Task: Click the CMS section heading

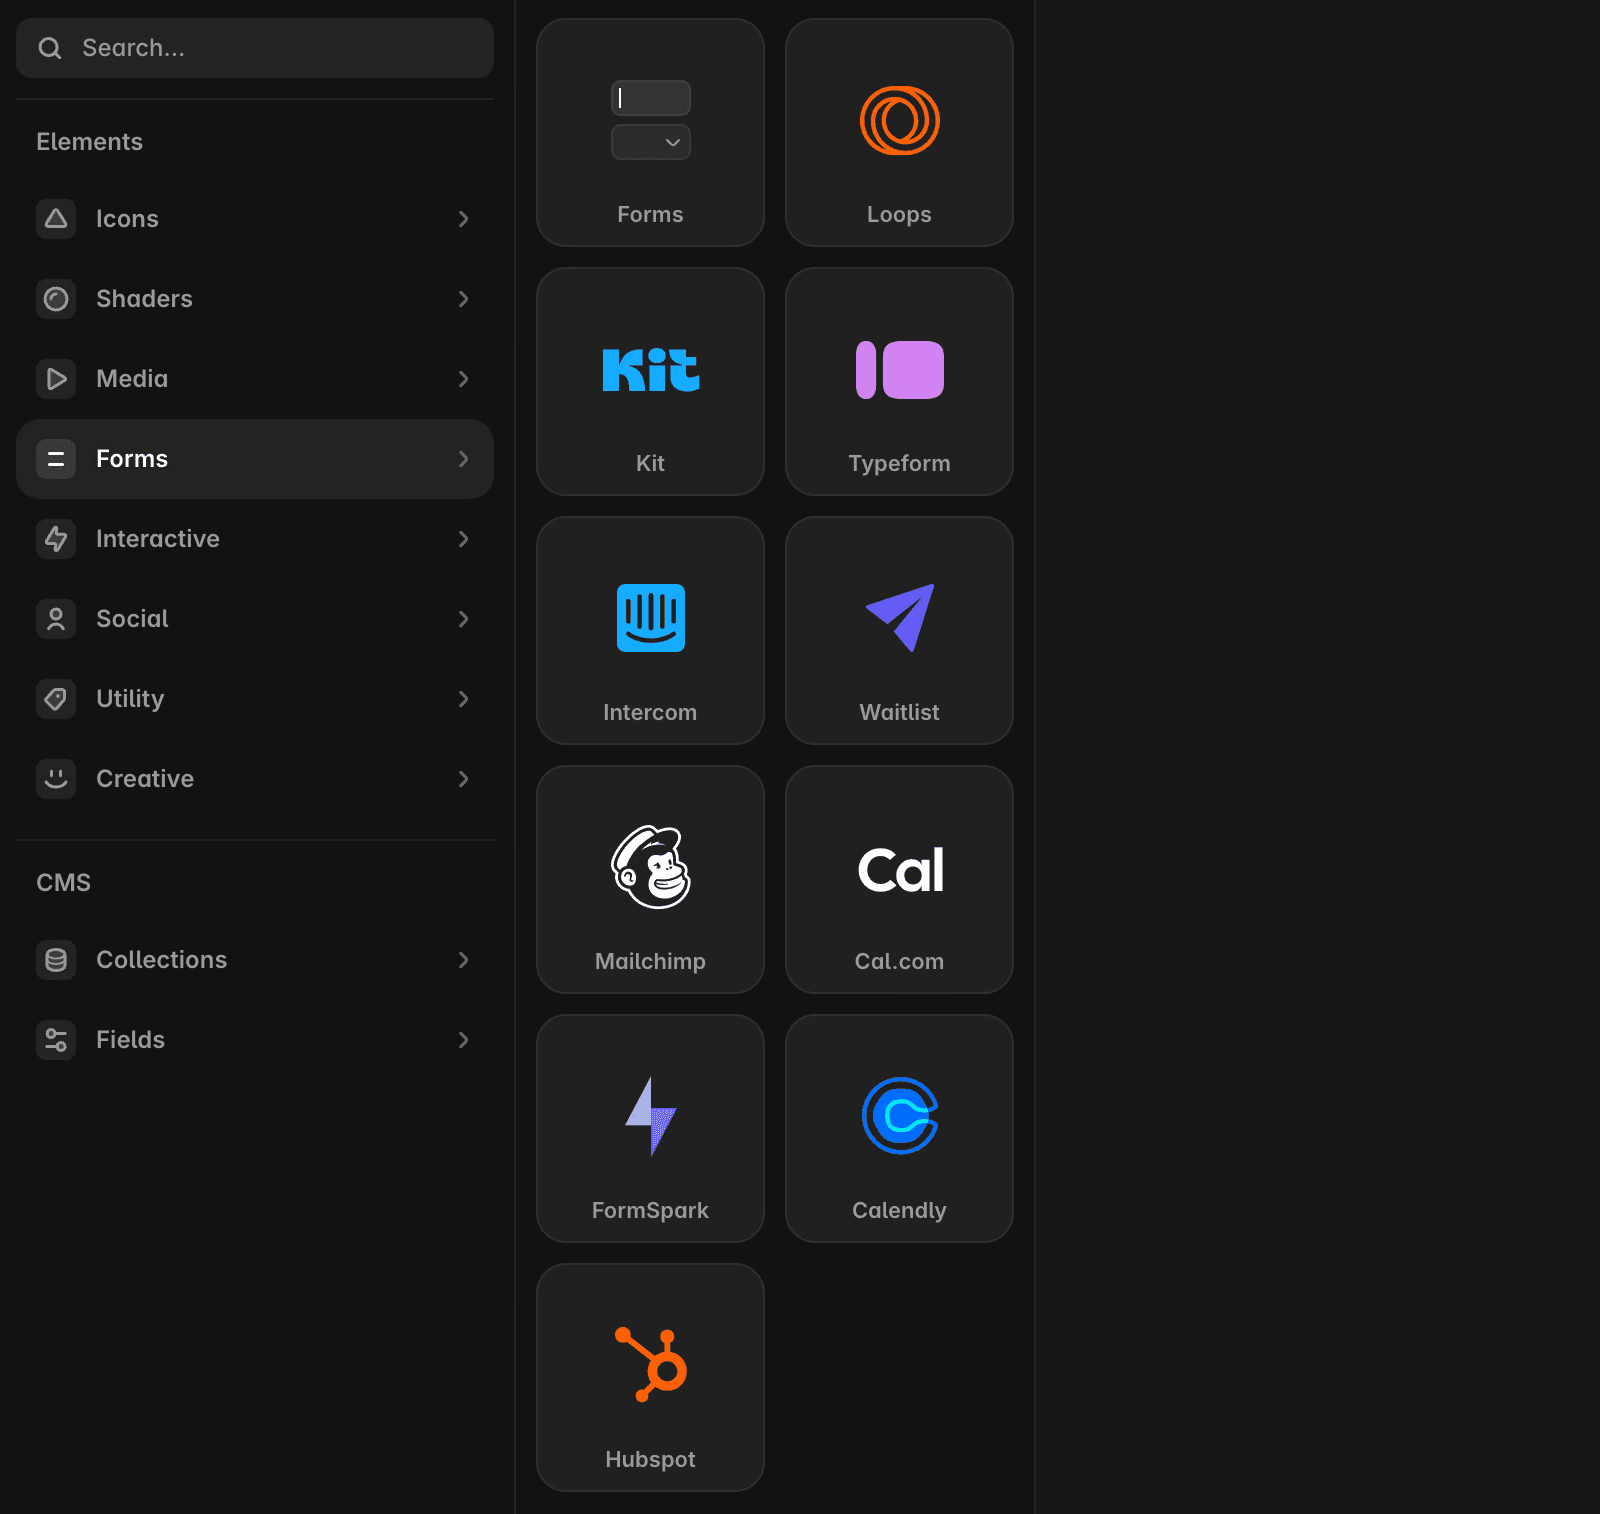Action: point(64,883)
